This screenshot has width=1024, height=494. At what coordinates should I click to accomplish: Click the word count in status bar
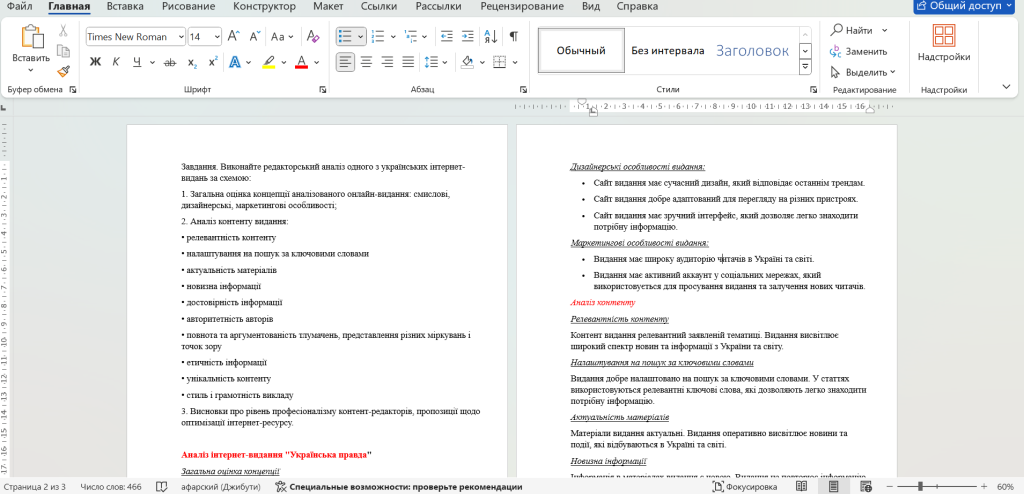111,487
